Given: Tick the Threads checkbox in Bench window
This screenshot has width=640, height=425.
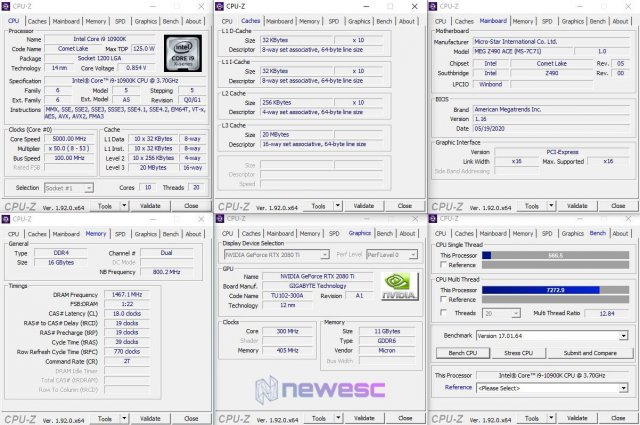Looking at the screenshot, I should pyautogui.click(x=442, y=313).
